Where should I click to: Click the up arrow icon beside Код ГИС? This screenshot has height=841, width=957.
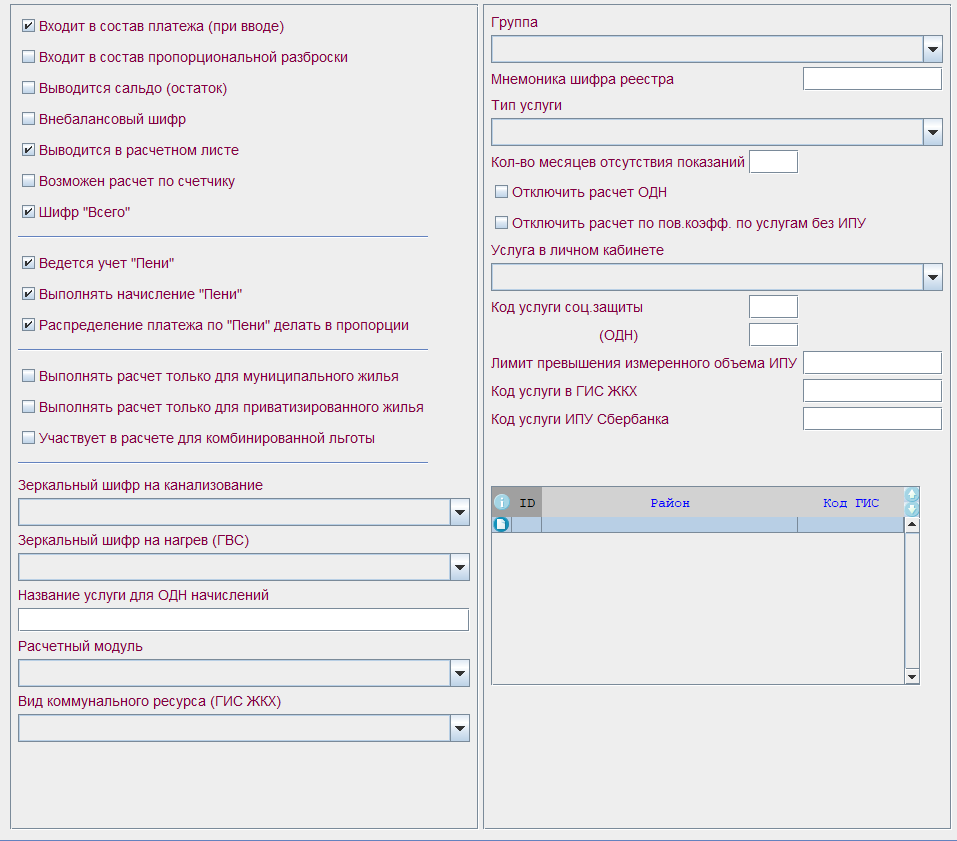pyautogui.click(x=911, y=495)
